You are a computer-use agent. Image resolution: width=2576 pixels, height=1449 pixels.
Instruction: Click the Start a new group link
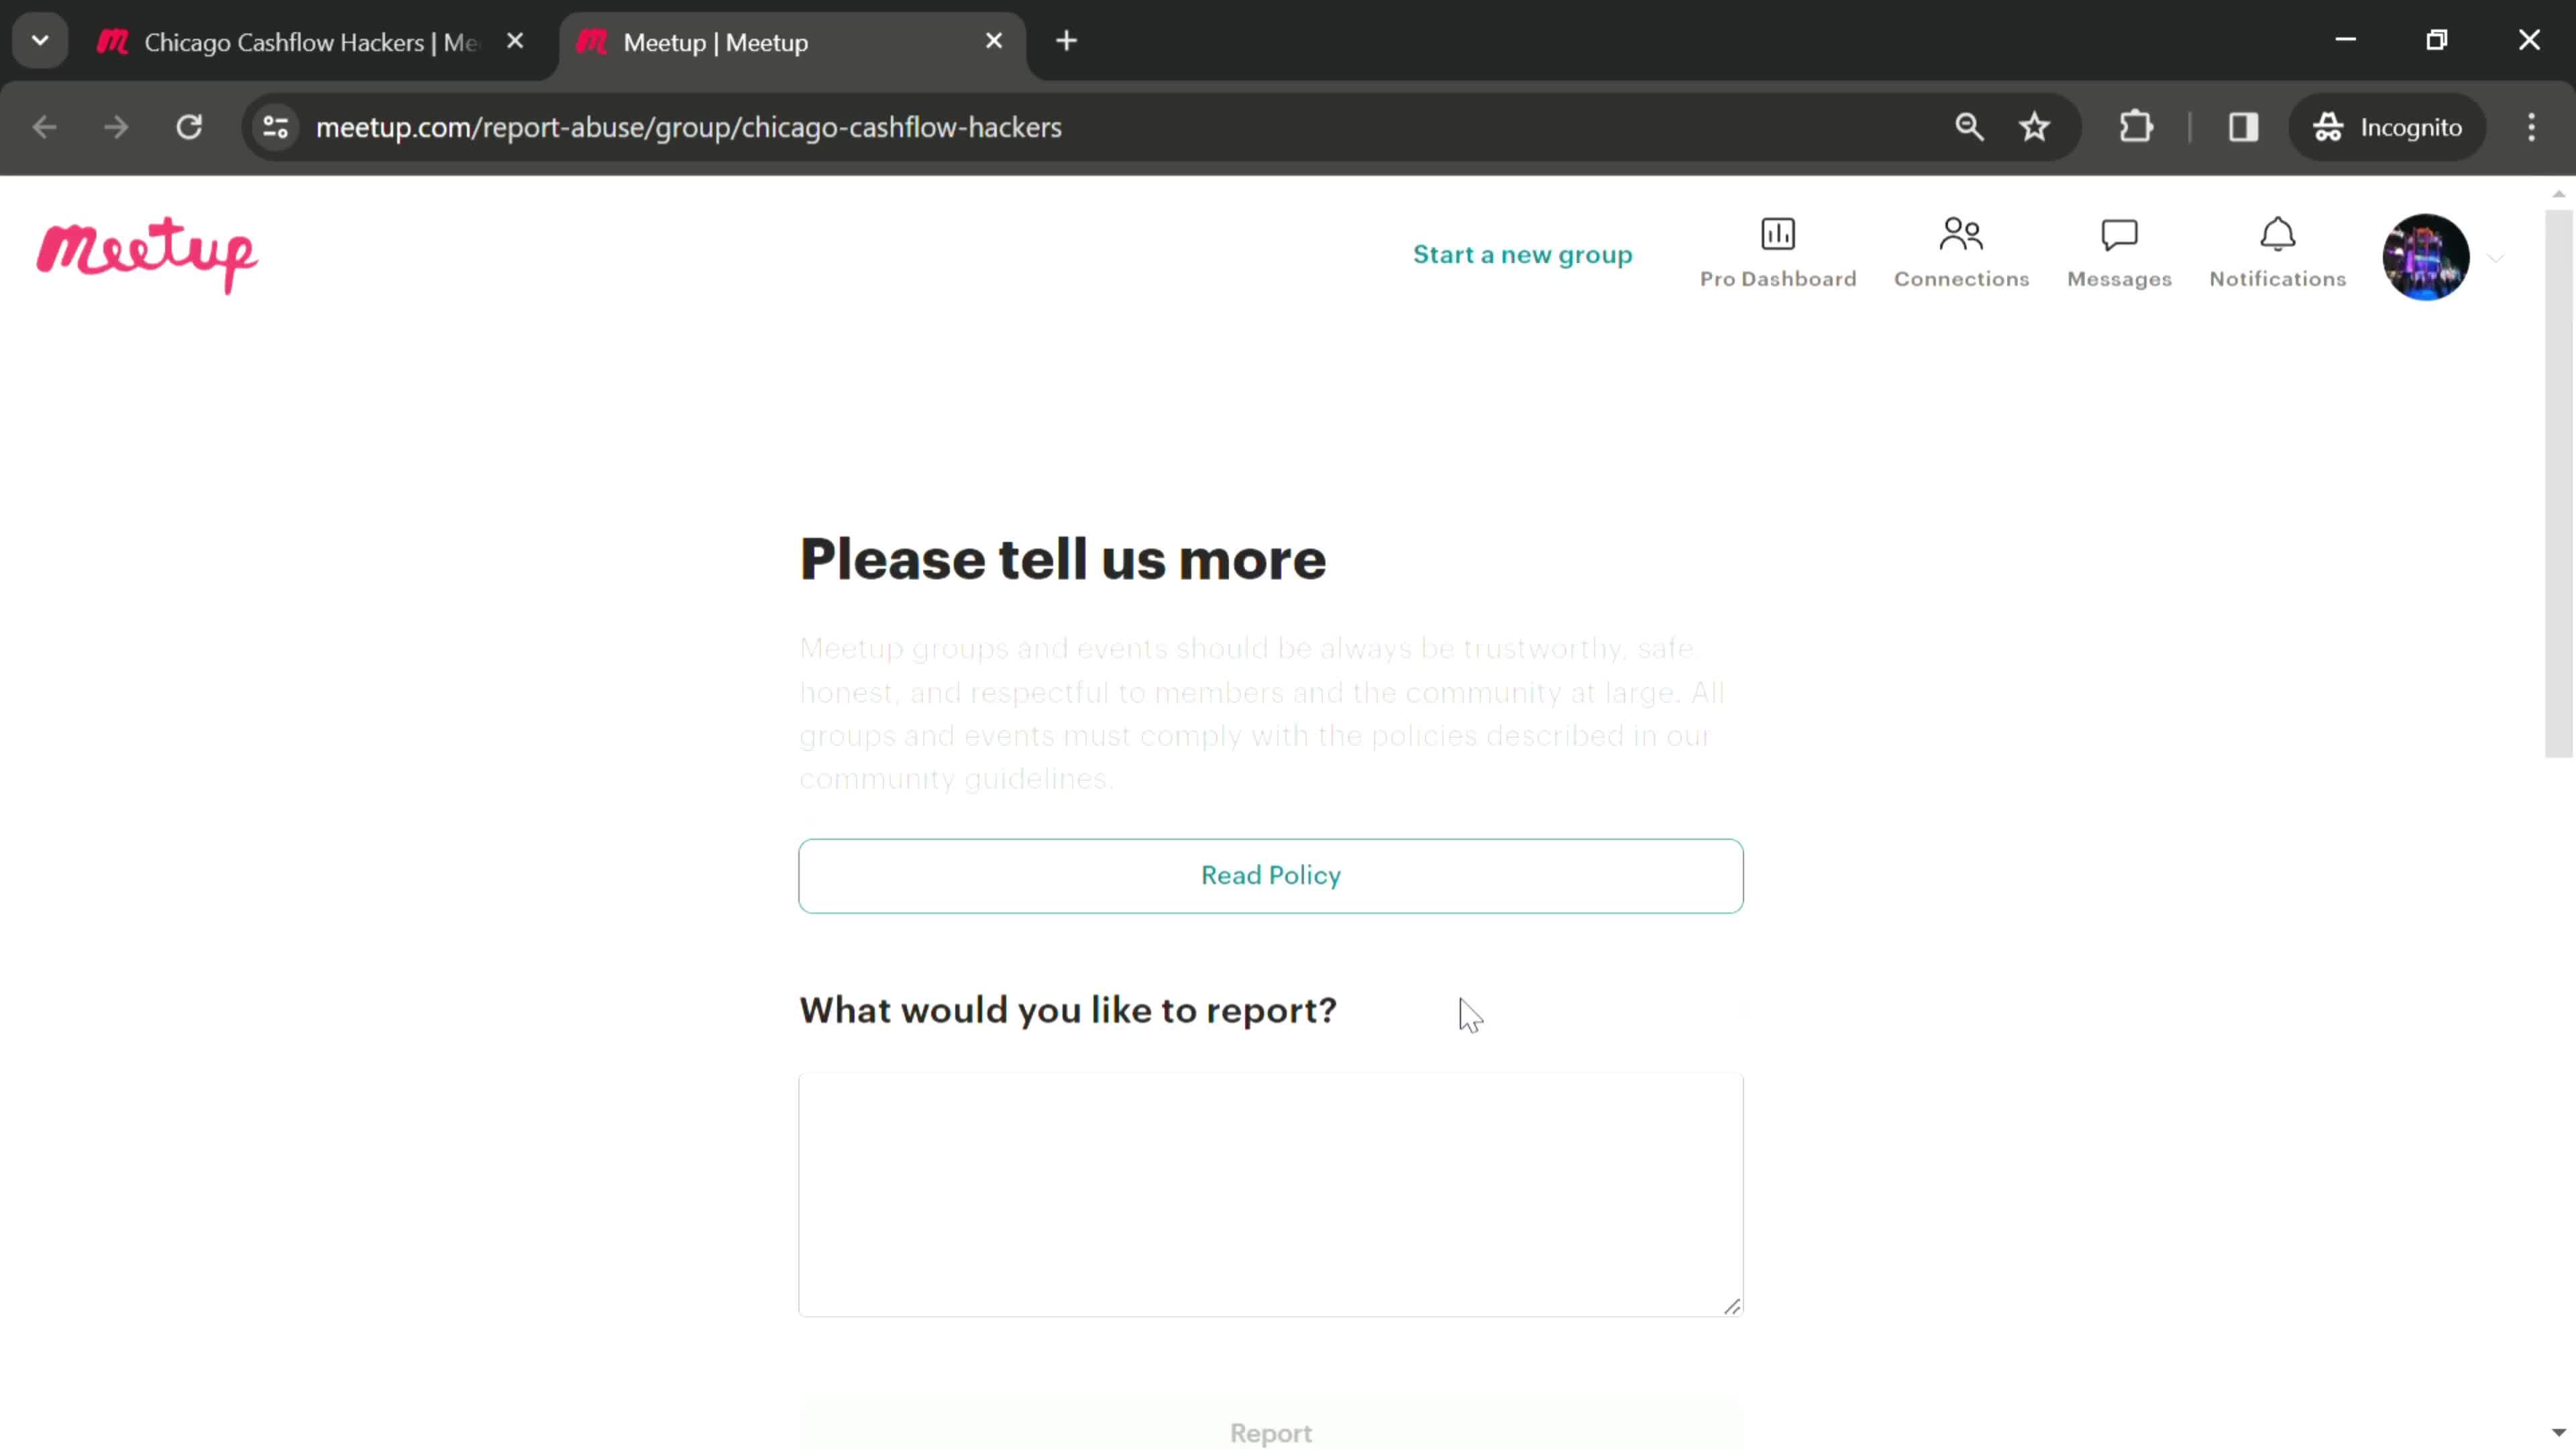click(x=1521, y=253)
